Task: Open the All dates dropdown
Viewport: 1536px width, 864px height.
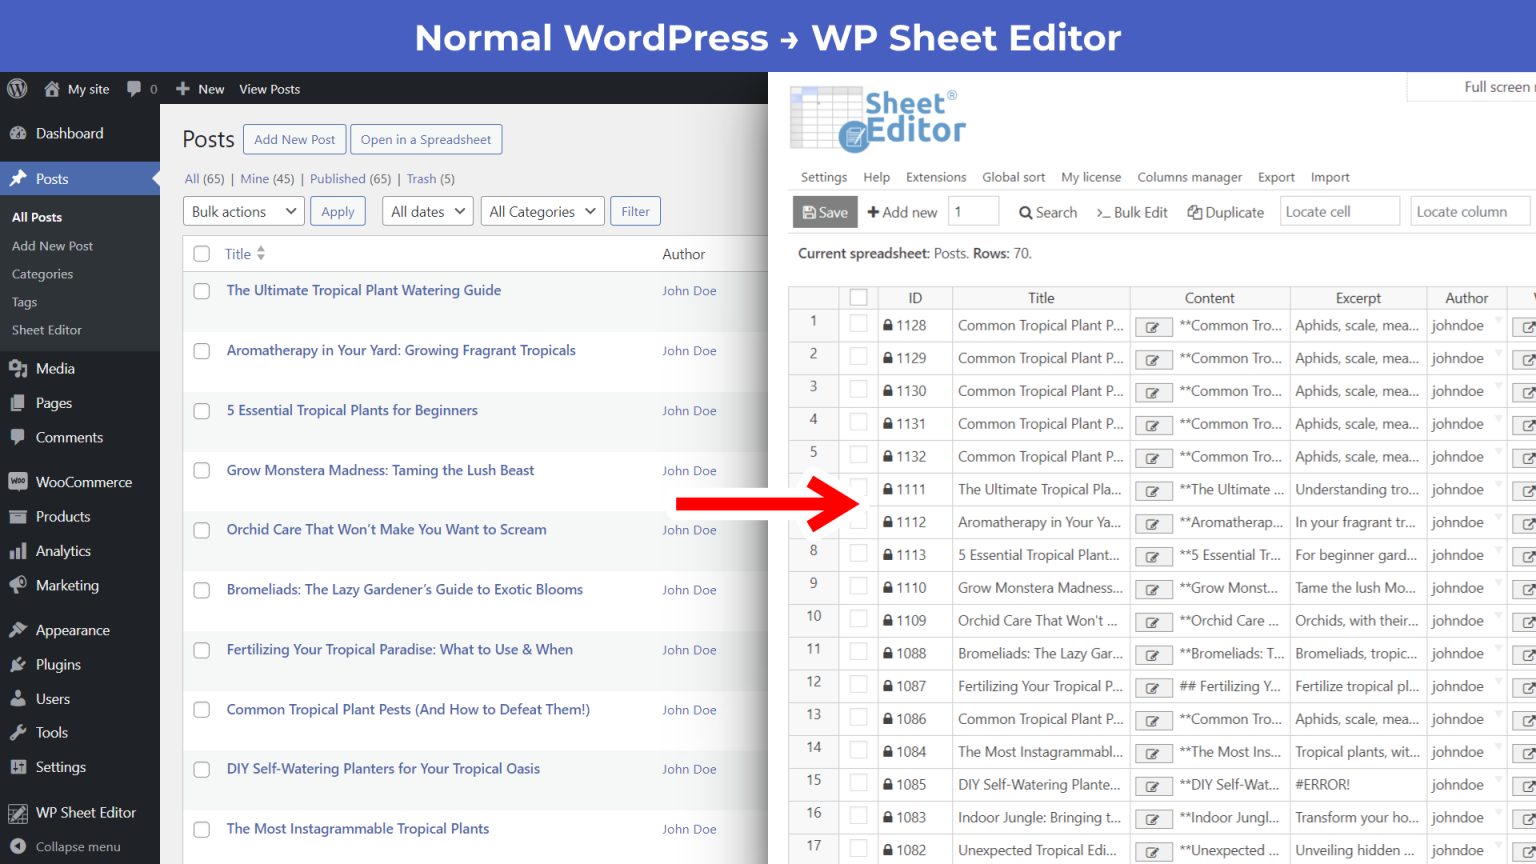Action: (x=427, y=211)
